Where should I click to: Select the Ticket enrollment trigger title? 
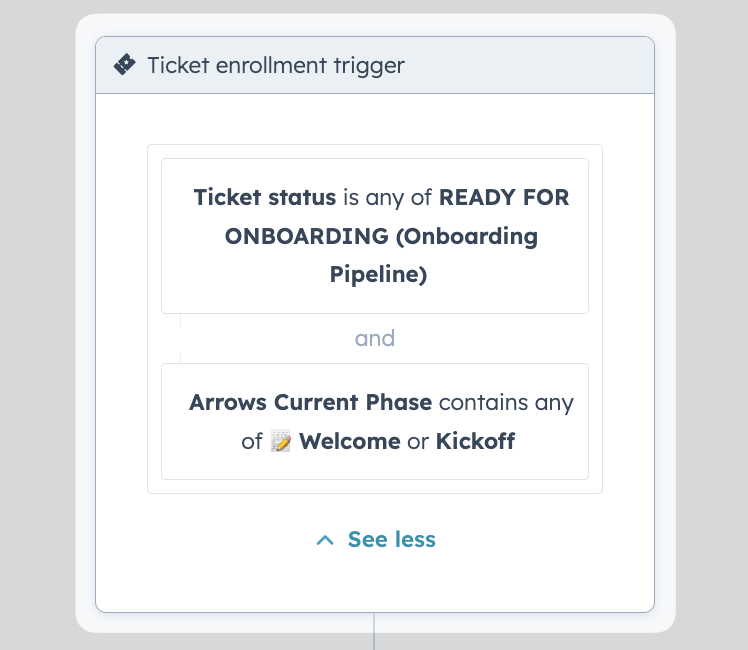coord(276,65)
